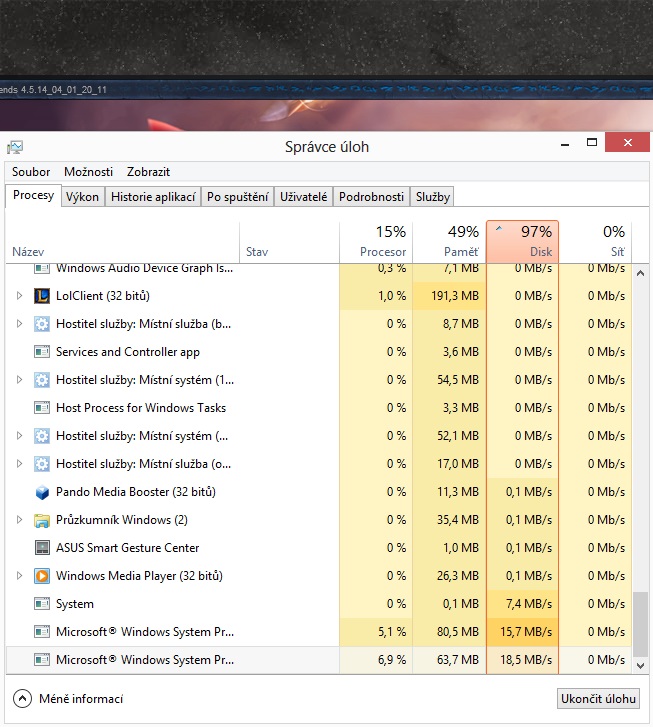Viewport: 653px width, 727px height.
Task: Switch to the Historie aplikací tab
Action: (153, 197)
